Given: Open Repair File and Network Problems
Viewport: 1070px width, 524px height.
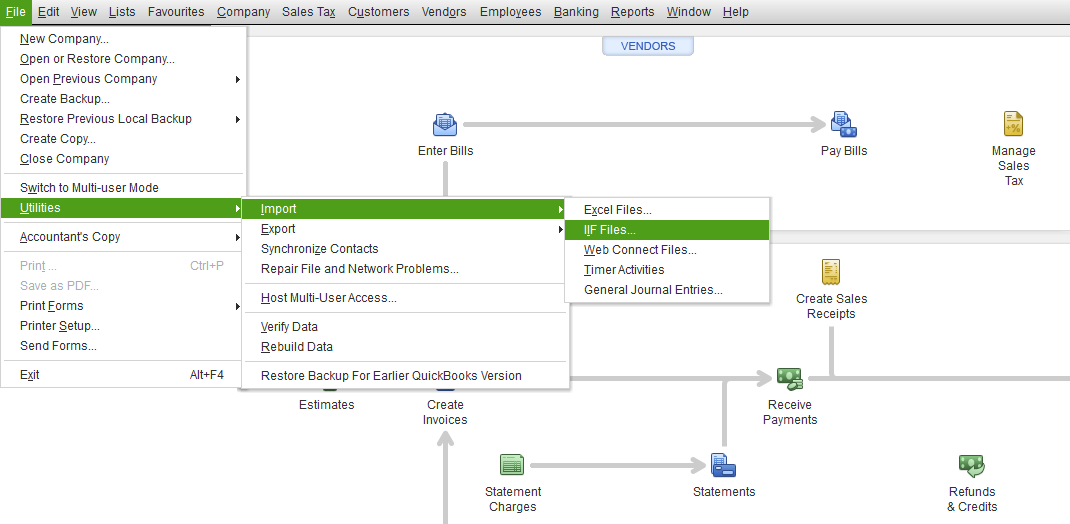Looking at the screenshot, I should [x=405, y=269].
